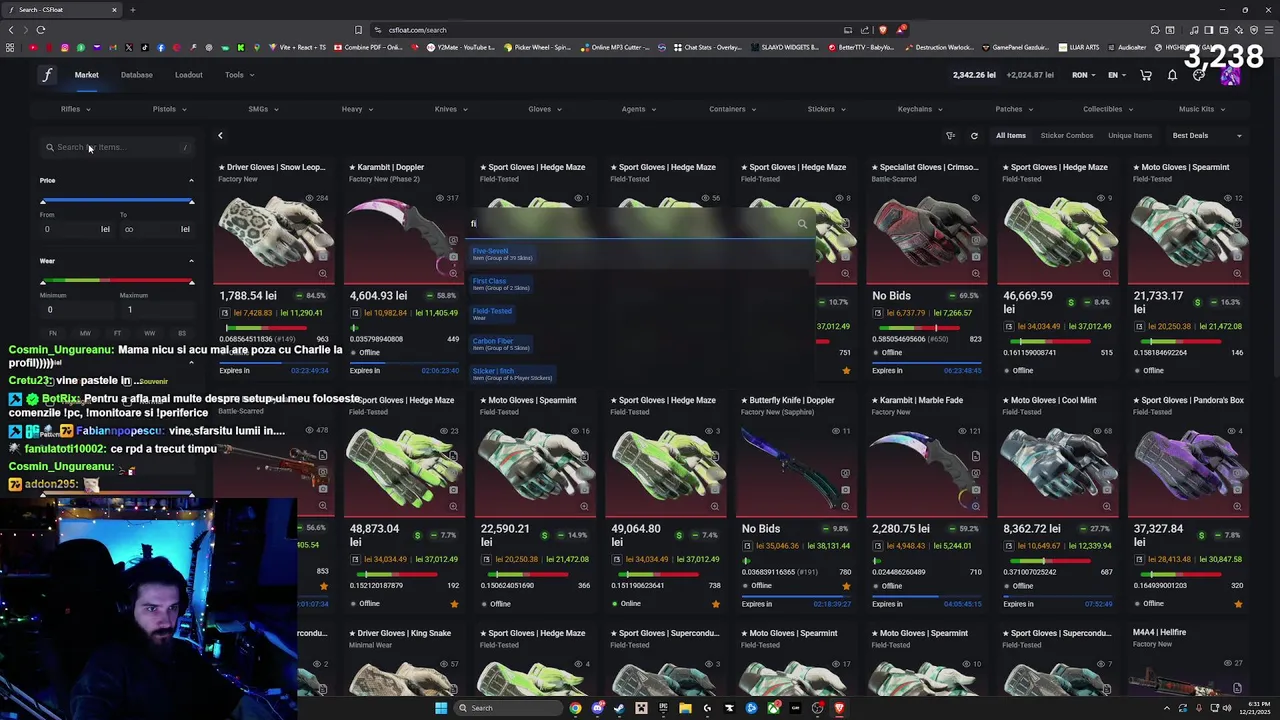Refresh the listings with the reload icon
This screenshot has width=1280, height=720.
[x=974, y=136]
